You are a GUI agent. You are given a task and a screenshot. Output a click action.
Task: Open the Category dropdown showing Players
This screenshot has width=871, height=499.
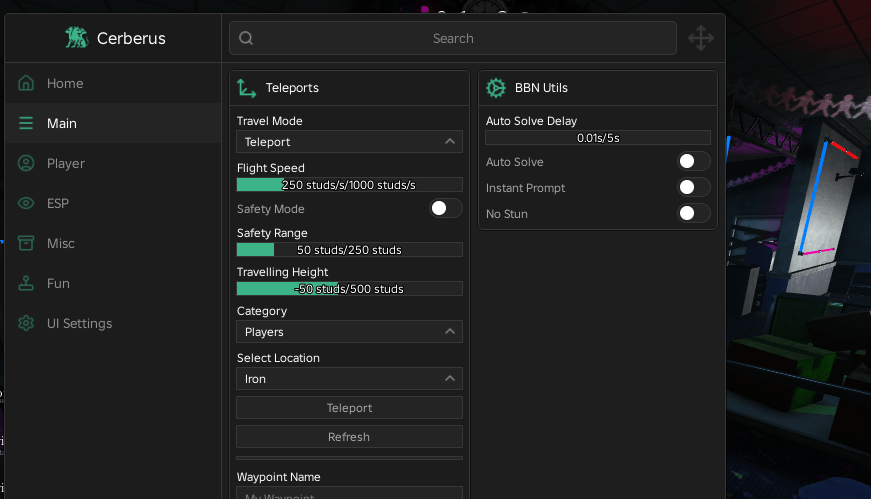349,332
